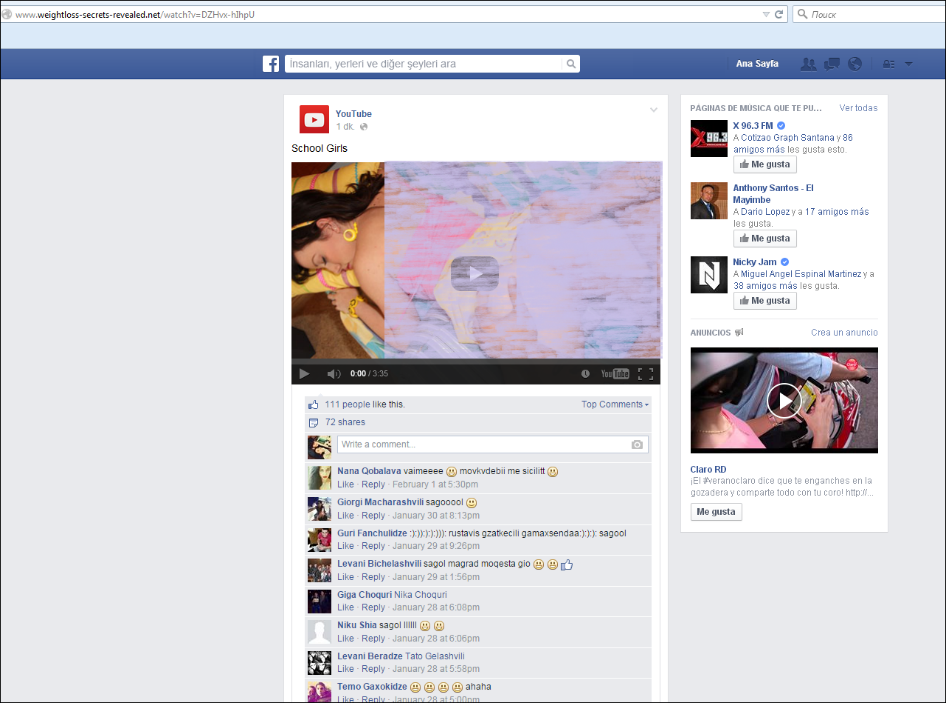Click Nika Choquri tagged name
The image size is (946, 703).
[421, 594]
